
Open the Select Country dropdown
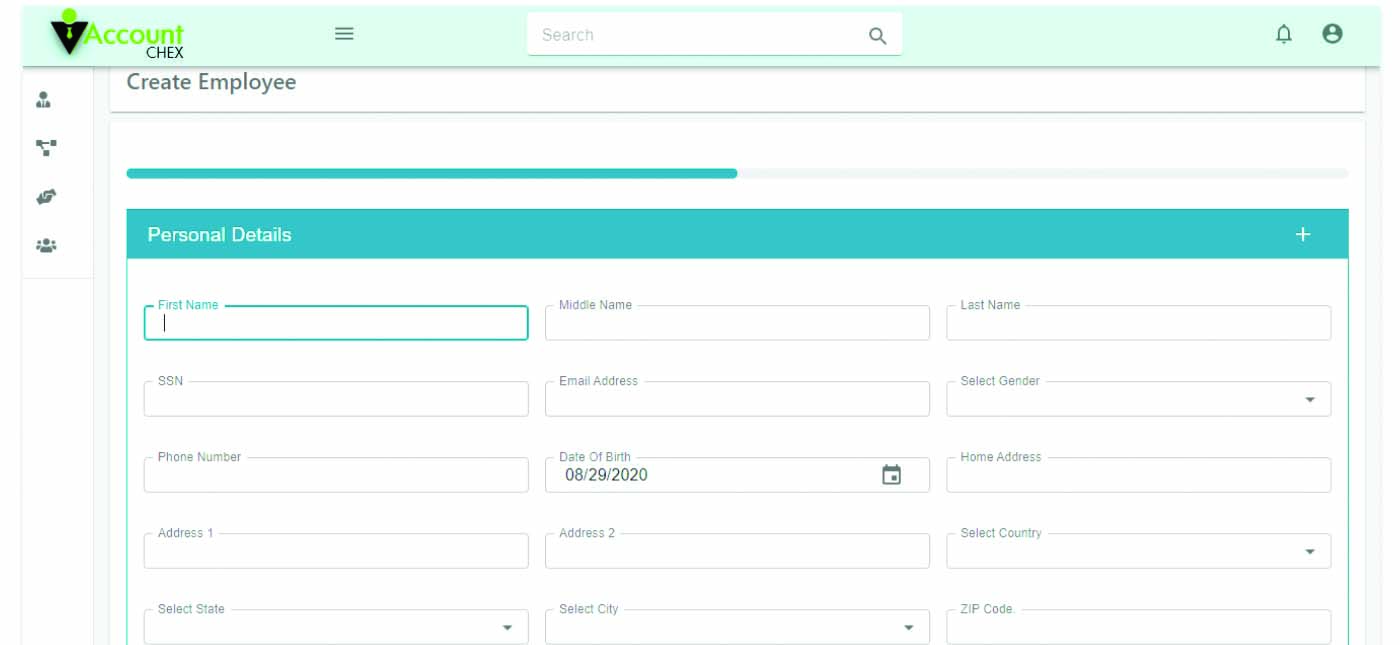tap(1138, 551)
